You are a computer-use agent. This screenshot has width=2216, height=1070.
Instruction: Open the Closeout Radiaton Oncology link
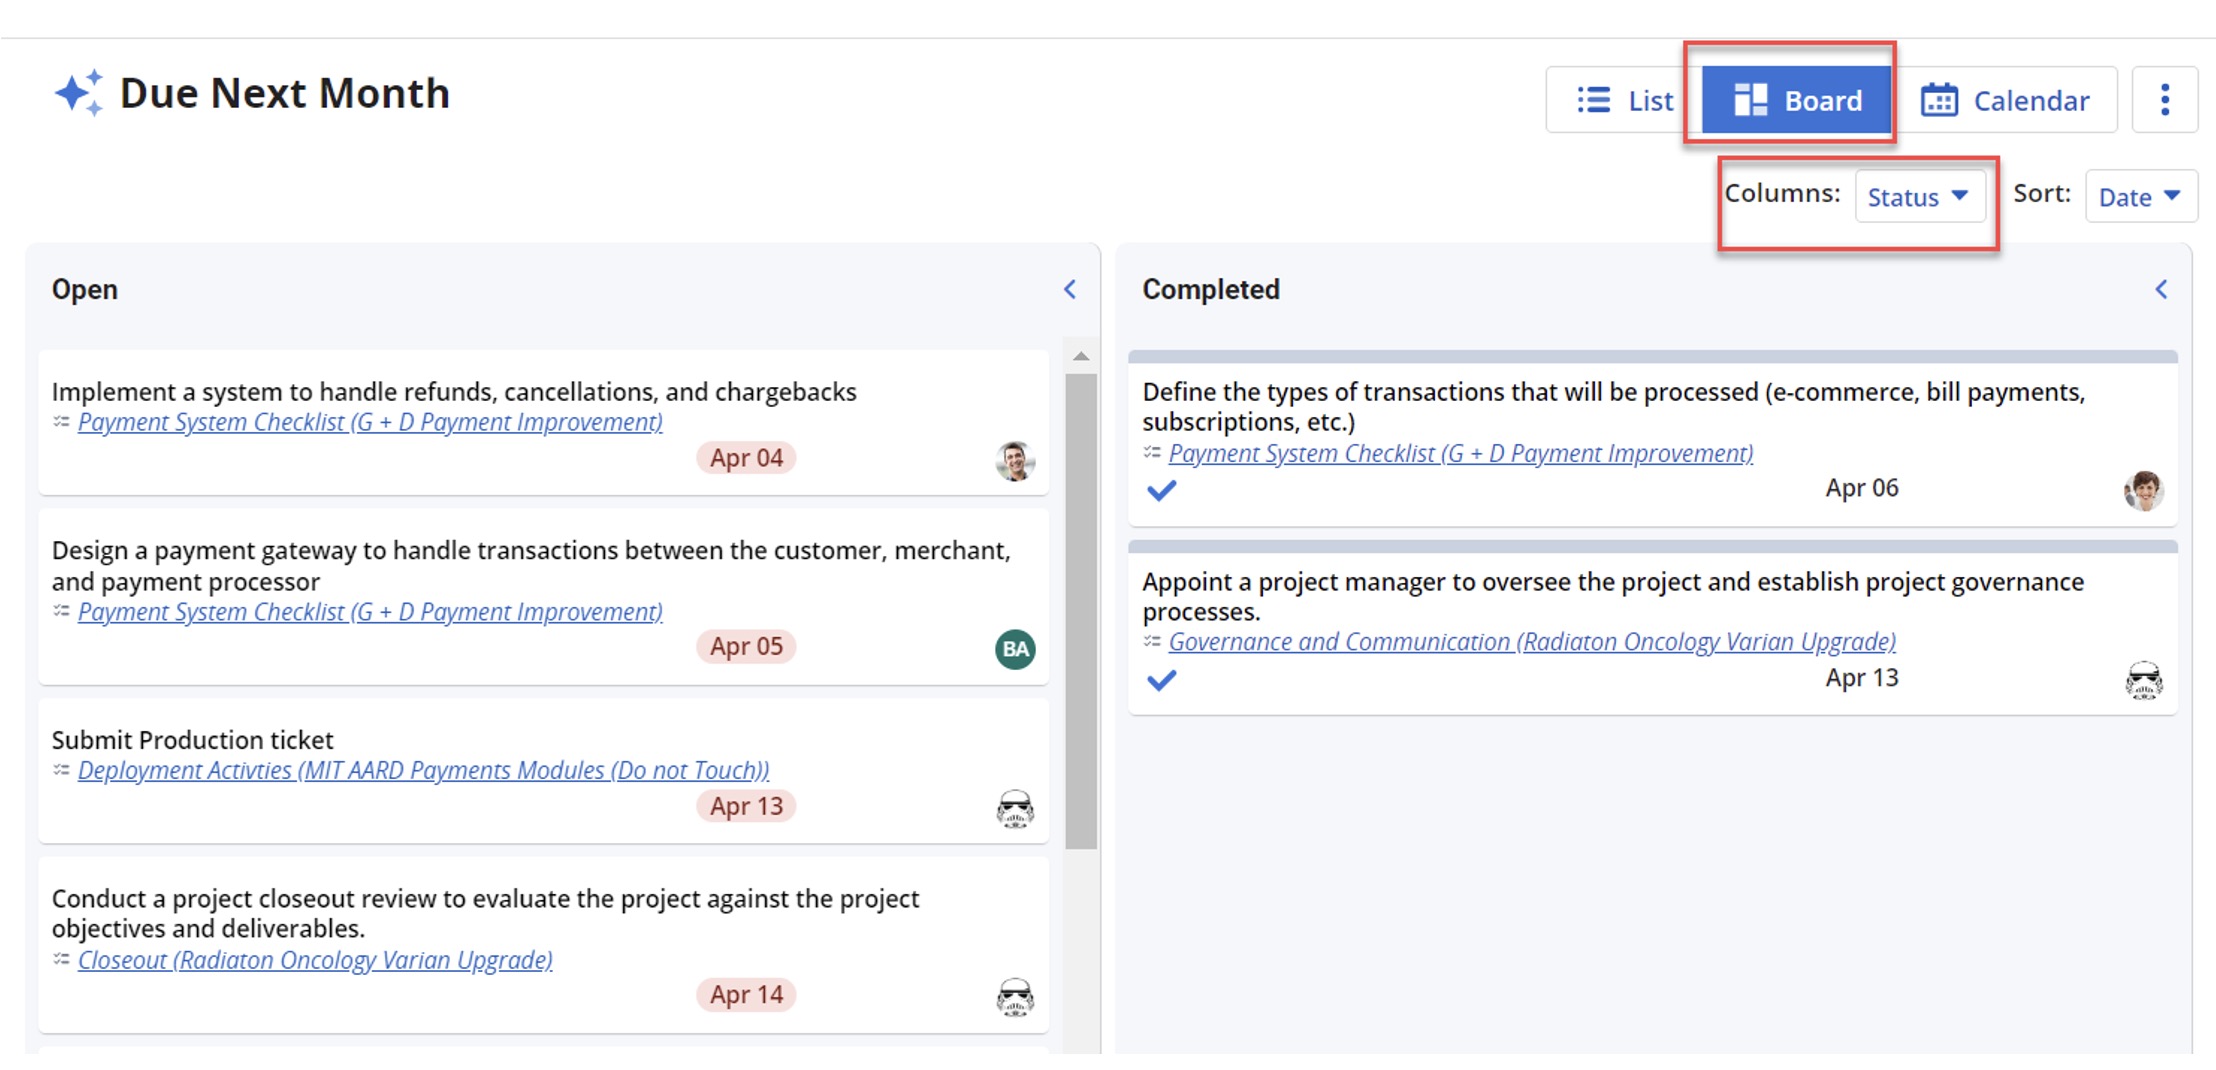315,960
